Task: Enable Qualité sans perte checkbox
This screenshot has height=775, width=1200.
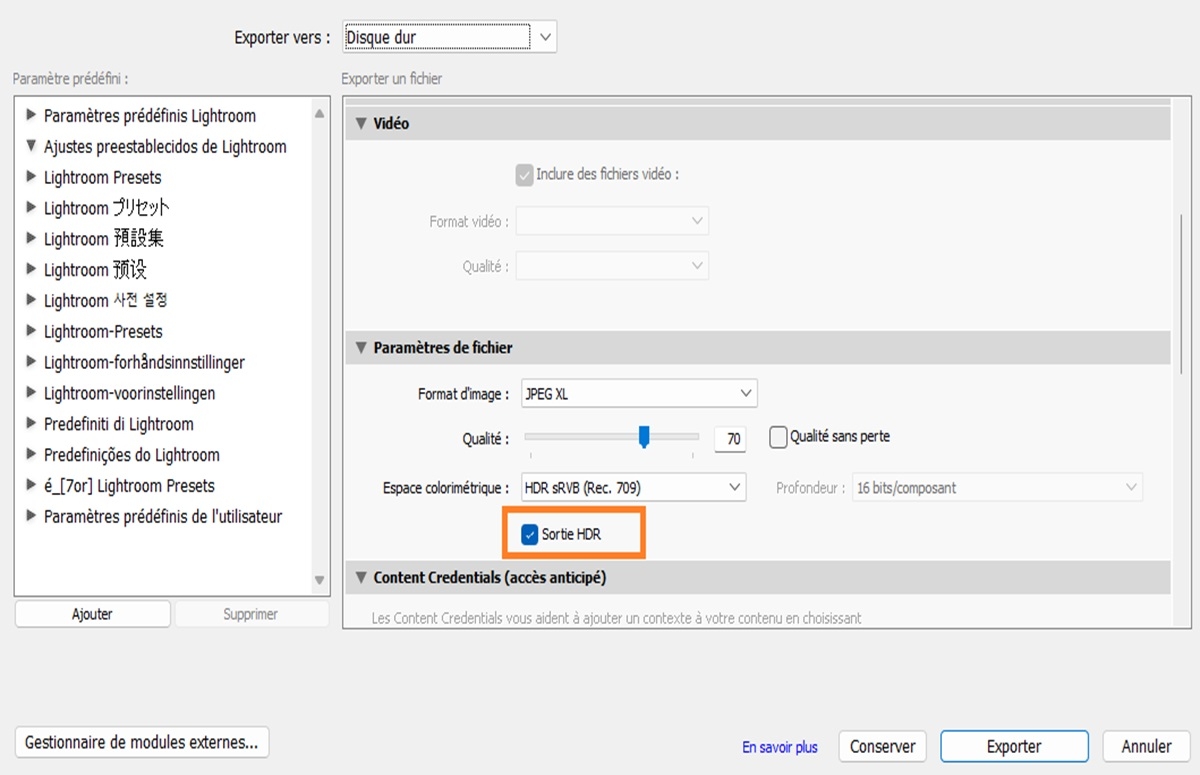Action: pos(779,437)
